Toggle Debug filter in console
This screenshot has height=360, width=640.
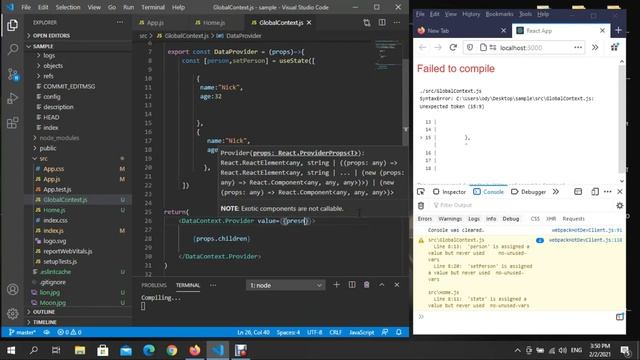[511, 219]
